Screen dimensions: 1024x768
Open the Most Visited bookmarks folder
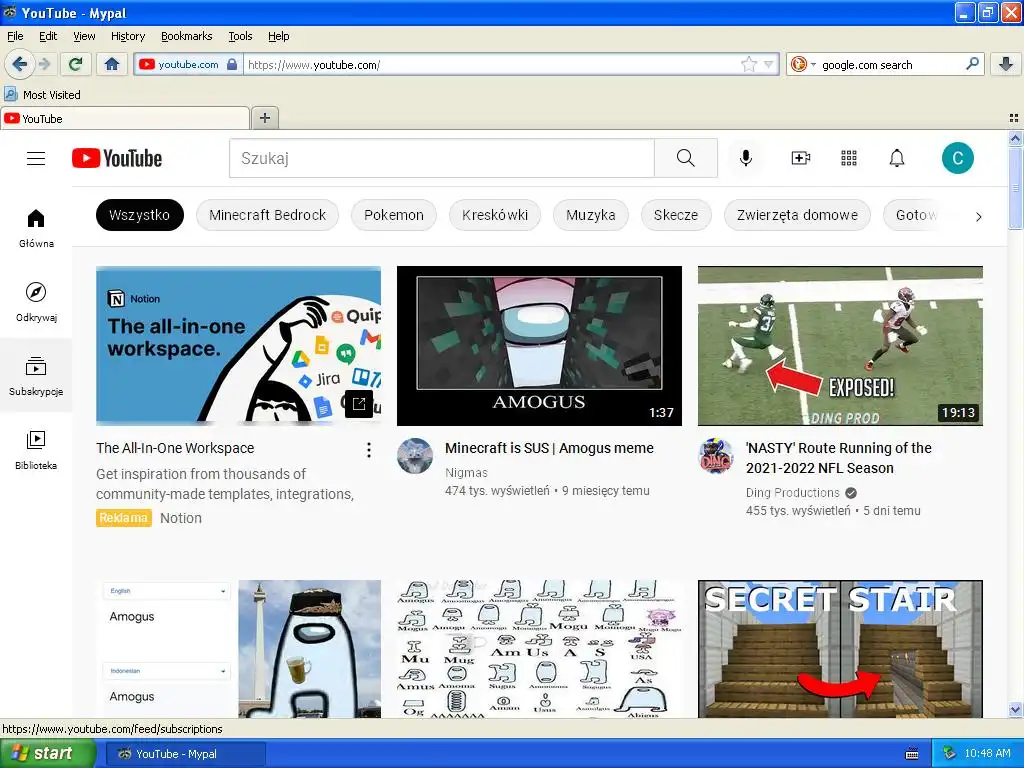[x=43, y=95]
